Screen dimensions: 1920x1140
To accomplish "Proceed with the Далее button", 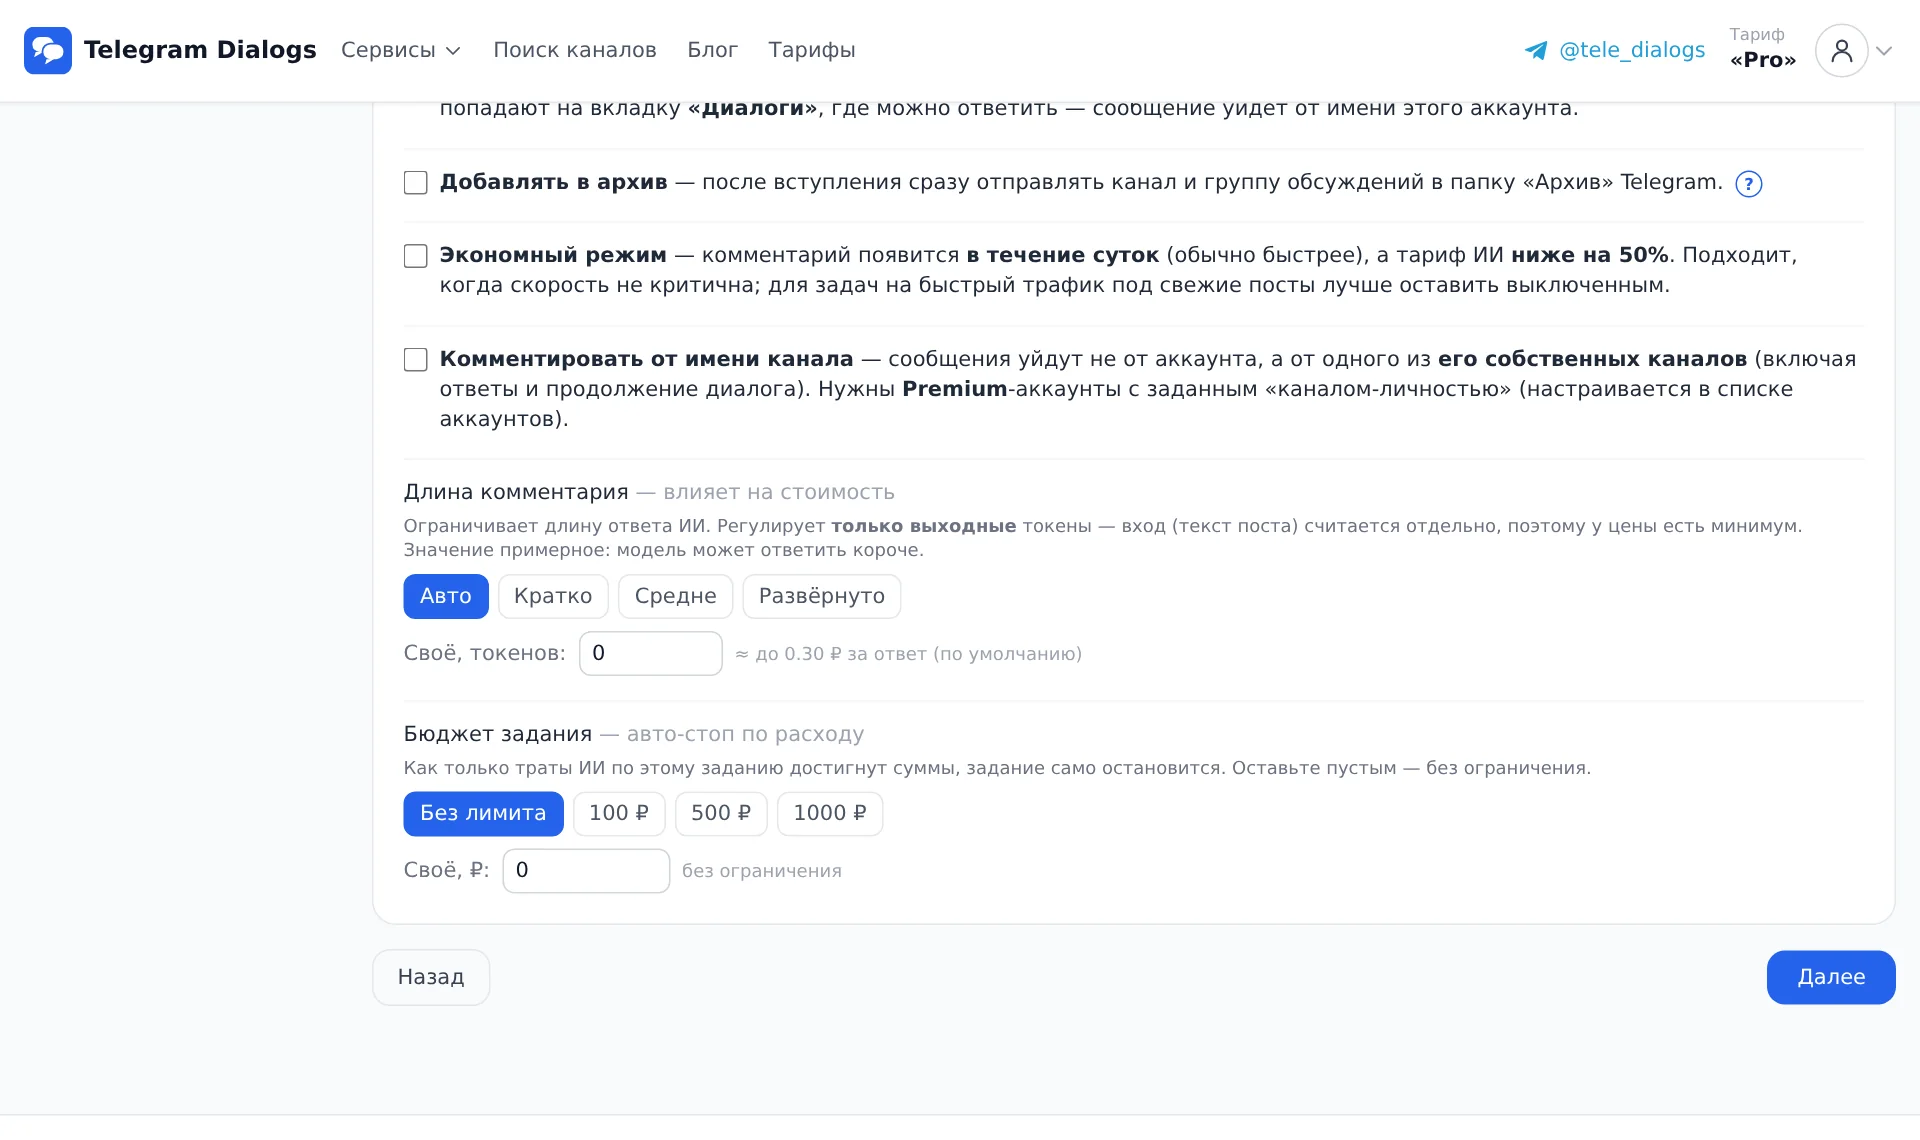I will [1831, 977].
